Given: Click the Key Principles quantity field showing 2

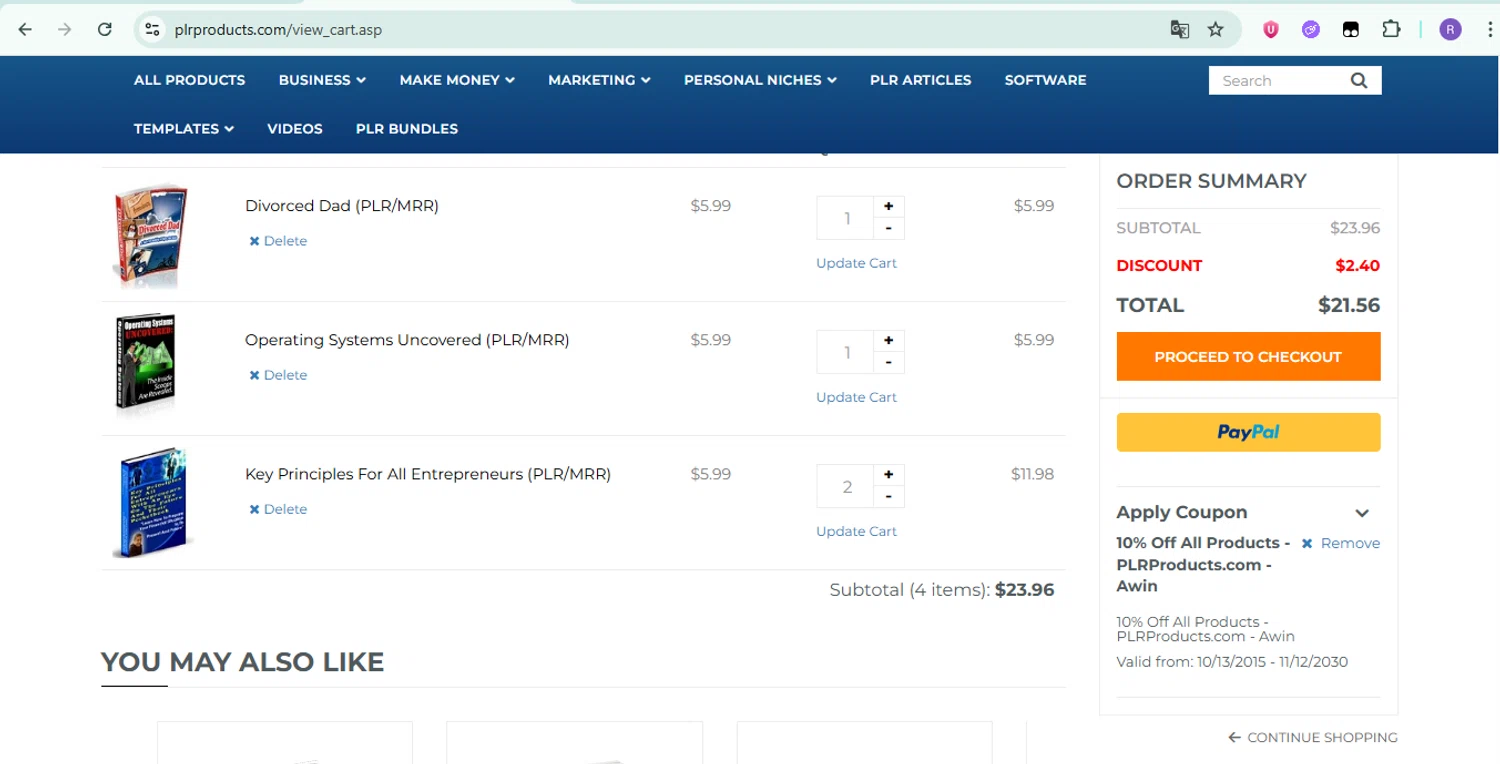Looking at the screenshot, I should click(x=846, y=486).
